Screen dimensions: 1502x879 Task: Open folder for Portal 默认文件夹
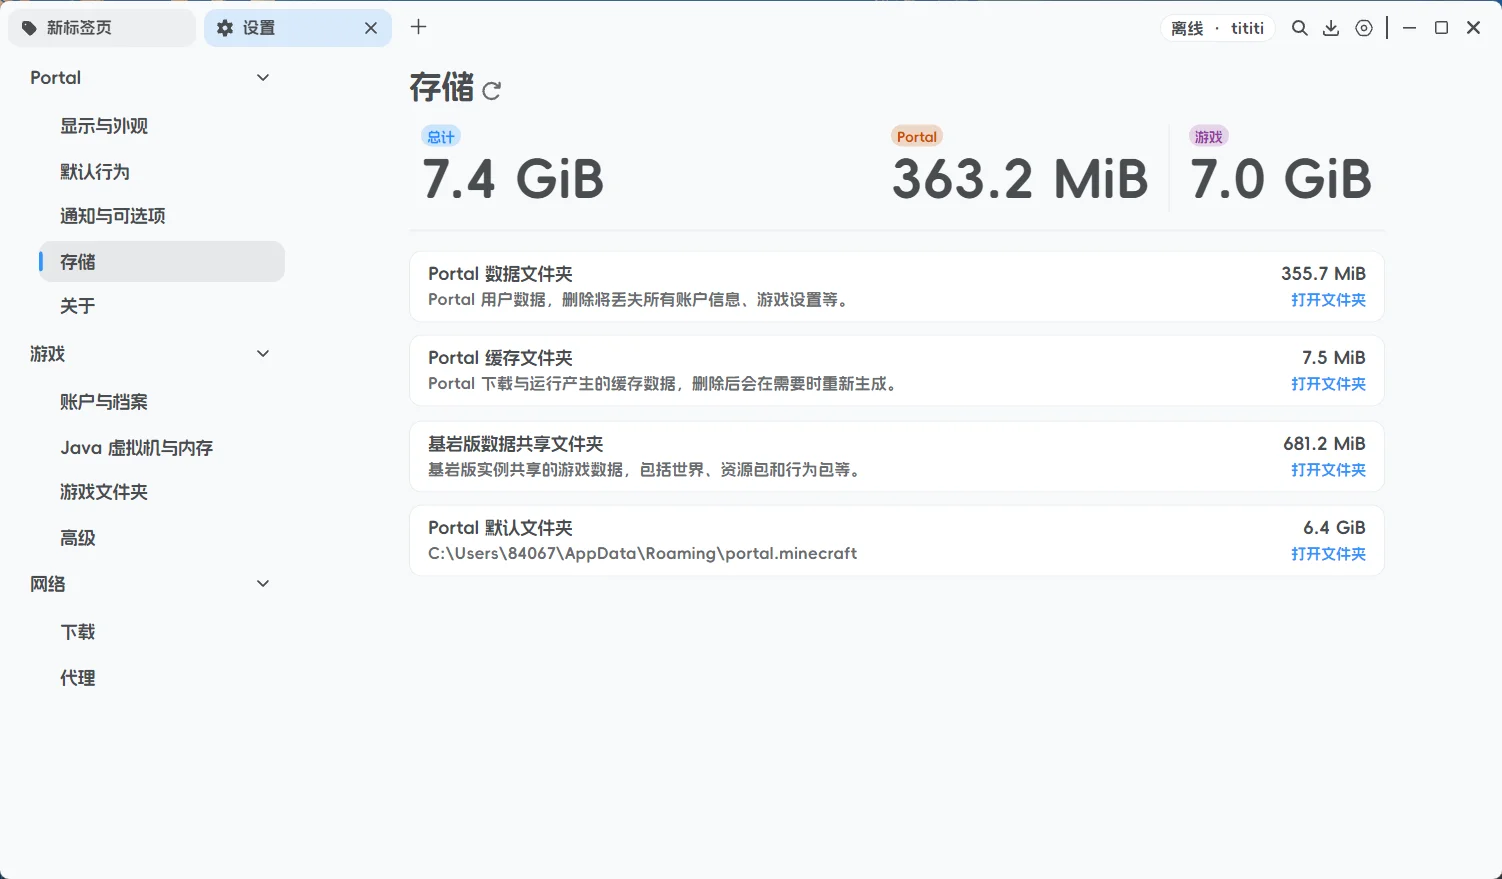tap(1328, 554)
